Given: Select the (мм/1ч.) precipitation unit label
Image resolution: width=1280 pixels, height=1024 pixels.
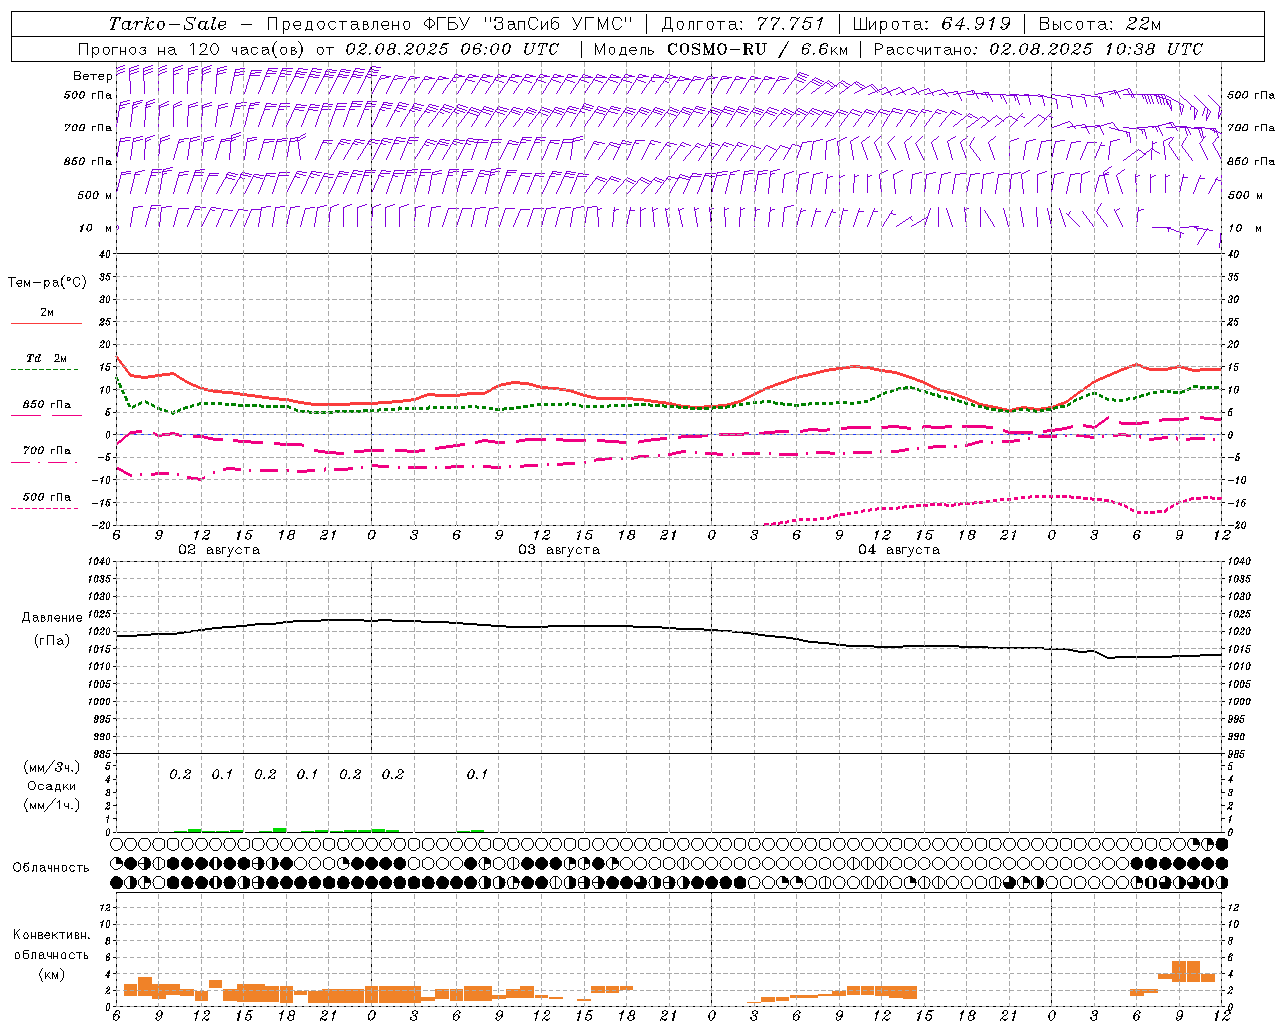Looking at the screenshot, I should point(52,805).
